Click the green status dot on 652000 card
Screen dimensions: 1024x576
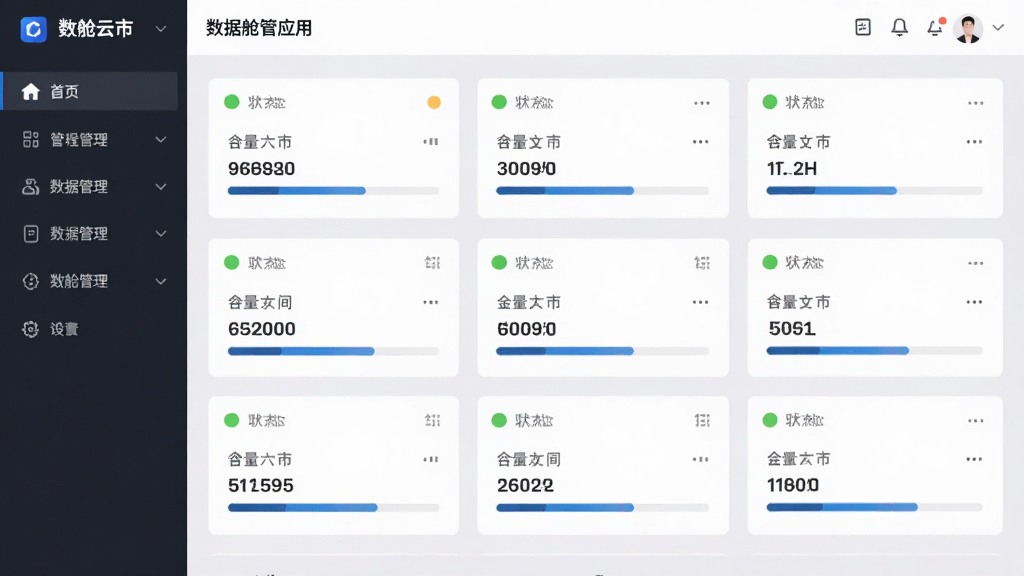[232, 263]
